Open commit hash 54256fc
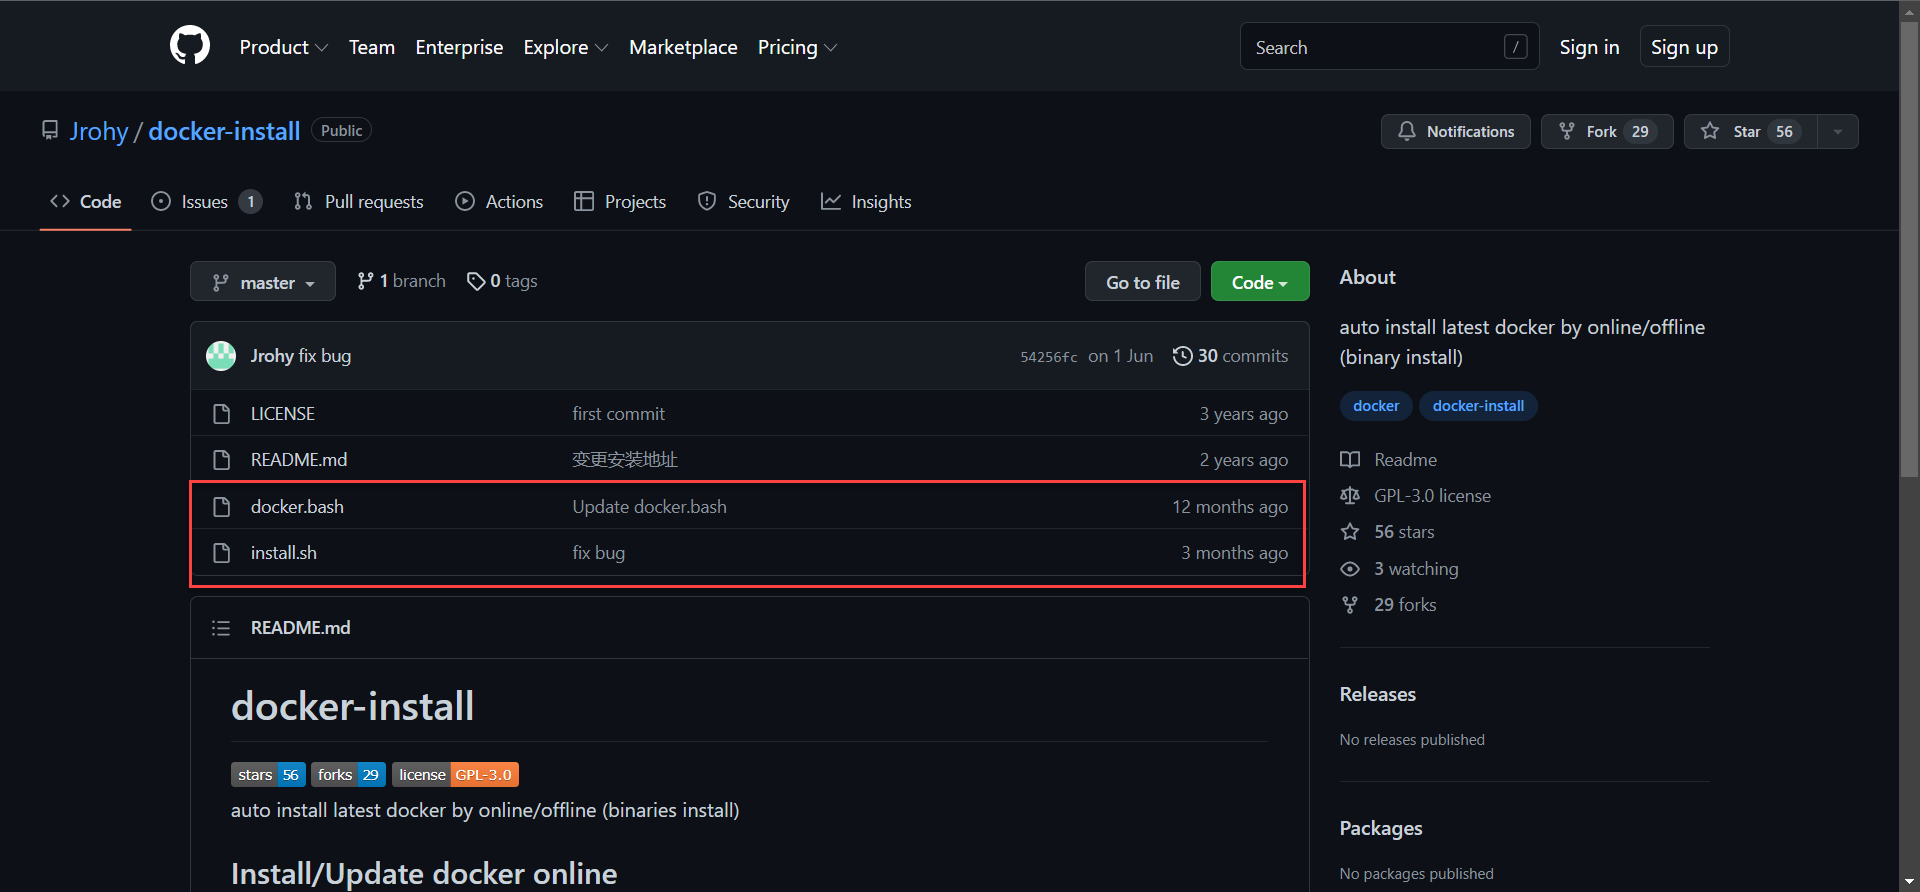 (1049, 357)
